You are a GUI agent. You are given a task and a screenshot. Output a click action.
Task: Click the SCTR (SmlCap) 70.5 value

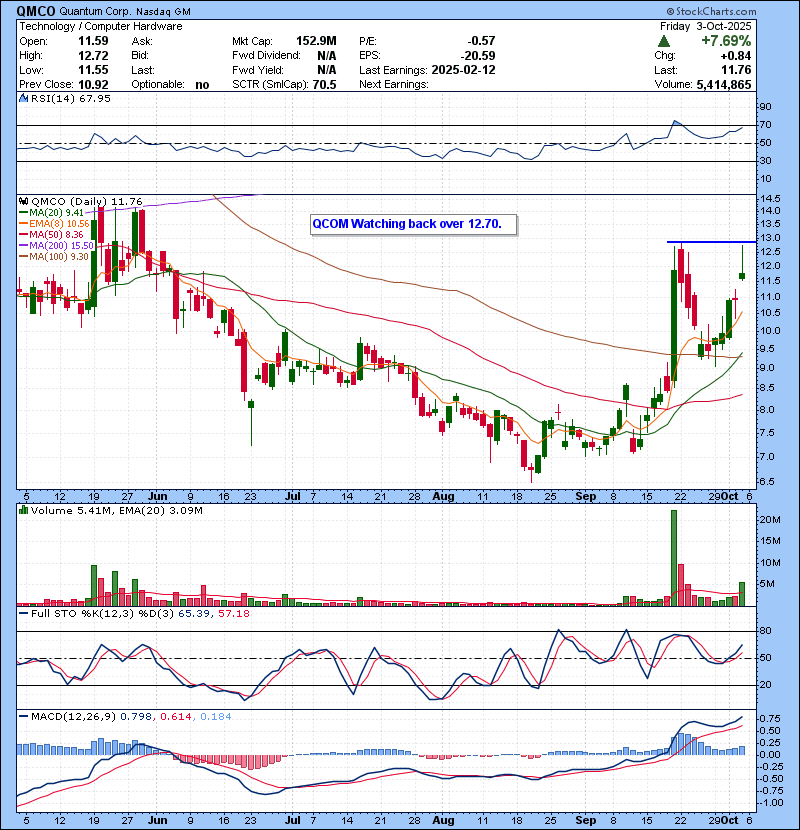(x=324, y=85)
